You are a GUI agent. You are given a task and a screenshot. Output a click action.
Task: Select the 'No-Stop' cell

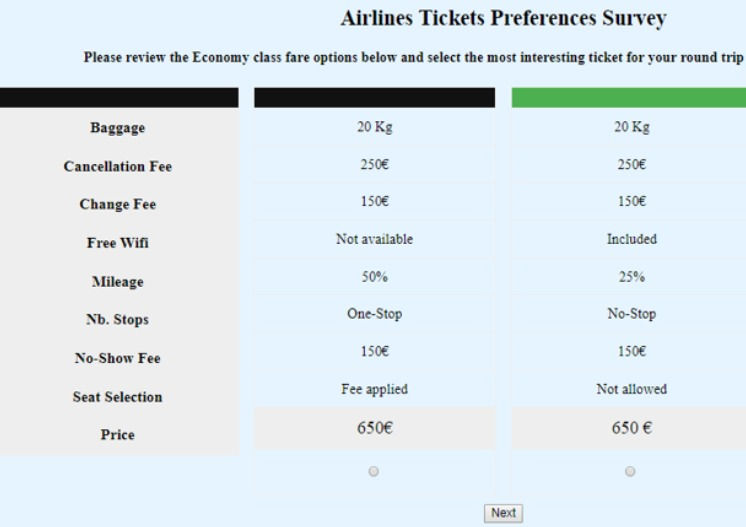pos(630,314)
